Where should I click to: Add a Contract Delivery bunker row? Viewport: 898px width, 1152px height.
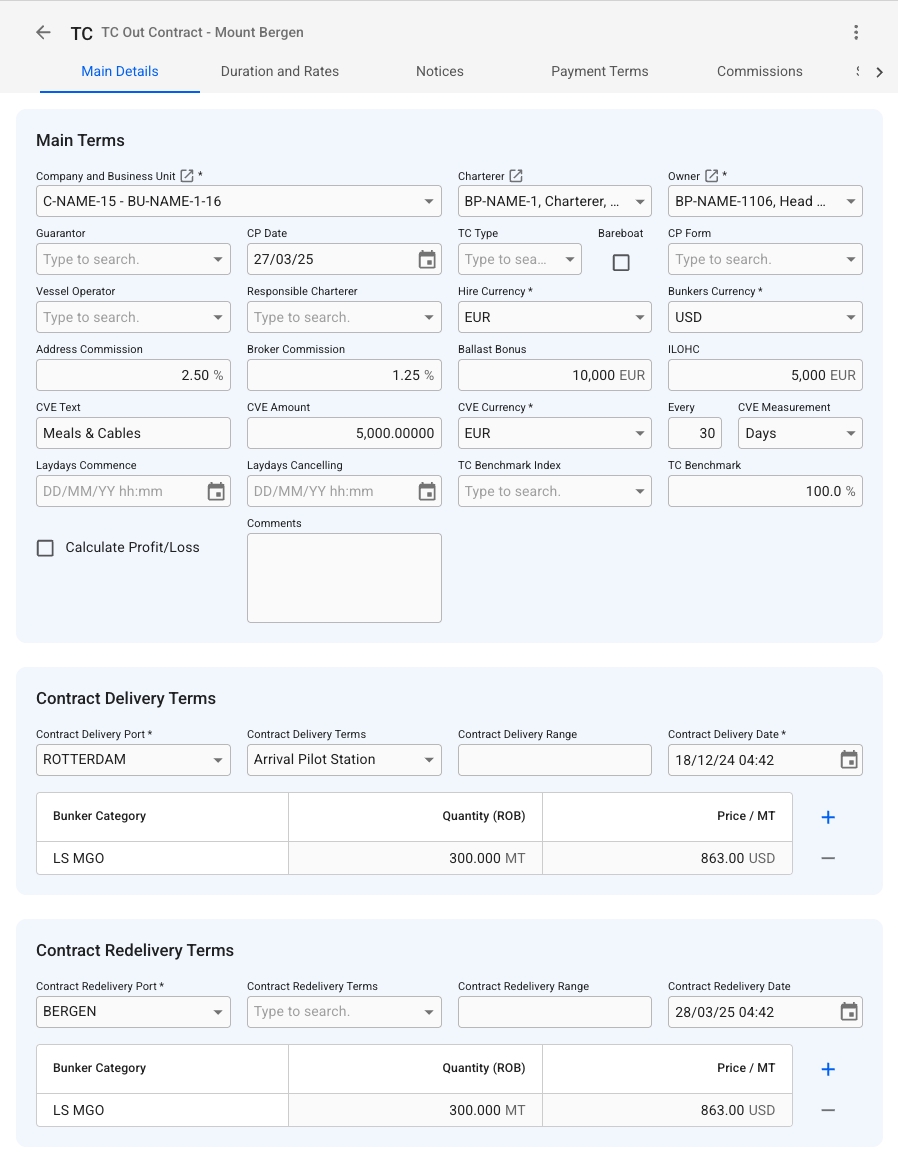pyautogui.click(x=828, y=817)
